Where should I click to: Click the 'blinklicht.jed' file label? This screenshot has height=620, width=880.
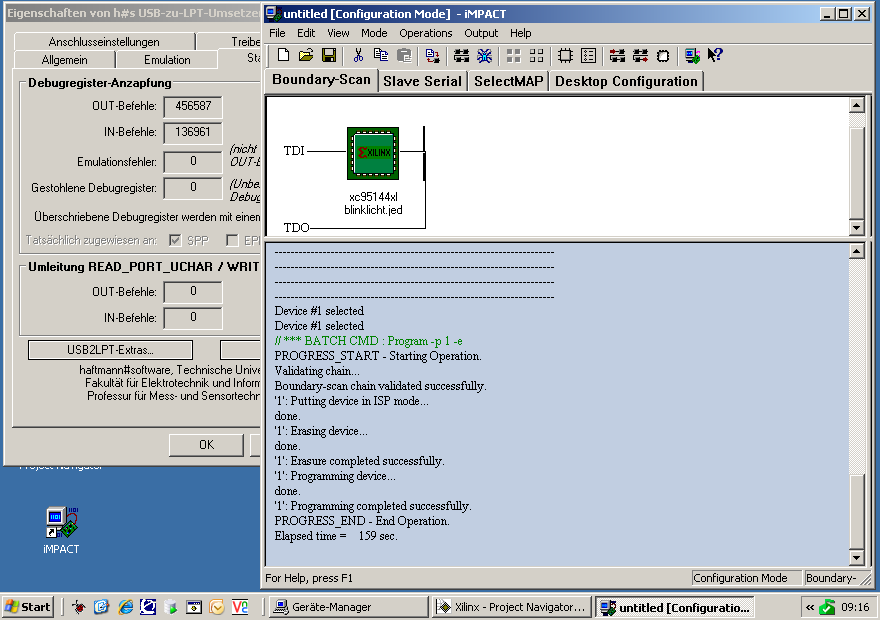tap(373, 210)
